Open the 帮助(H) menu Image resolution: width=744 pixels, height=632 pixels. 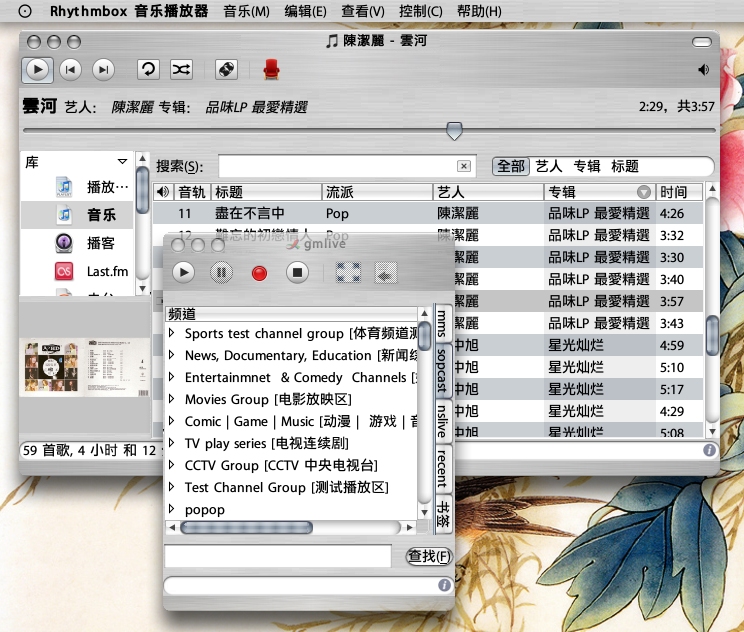tap(479, 11)
